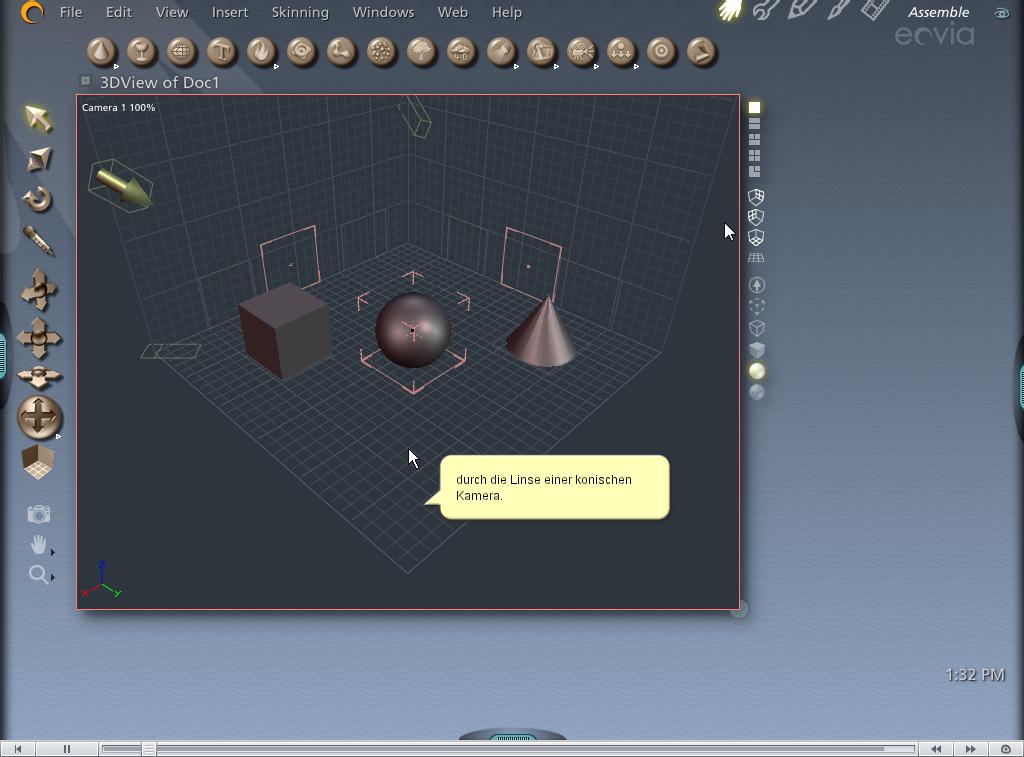The image size is (1024, 757).
Task: Toggle the bottom floor plane
Action: pyautogui.click(x=756, y=237)
